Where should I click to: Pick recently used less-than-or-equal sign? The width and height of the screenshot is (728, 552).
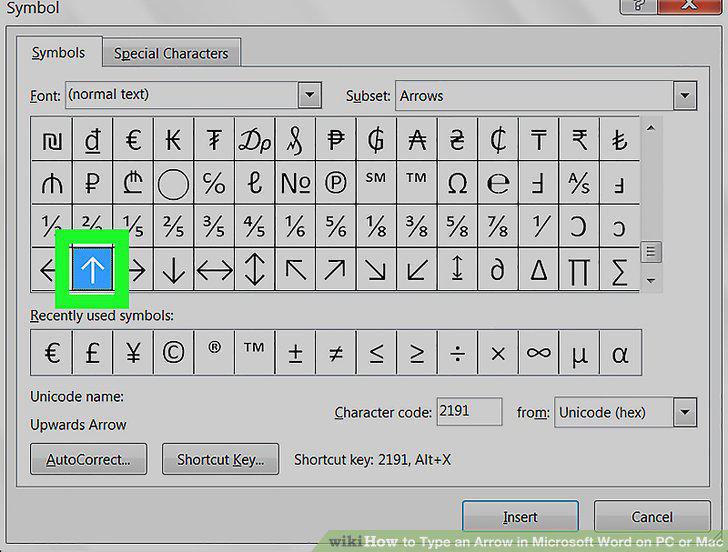coord(376,353)
